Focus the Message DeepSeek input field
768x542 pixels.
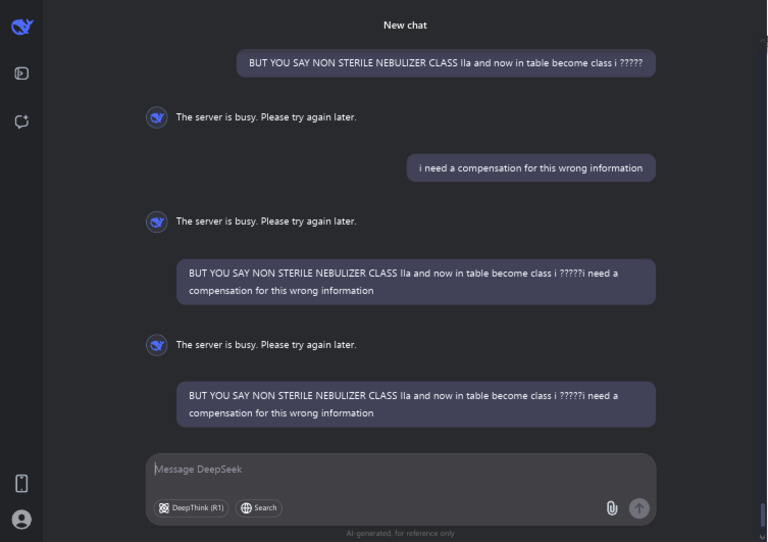point(400,470)
